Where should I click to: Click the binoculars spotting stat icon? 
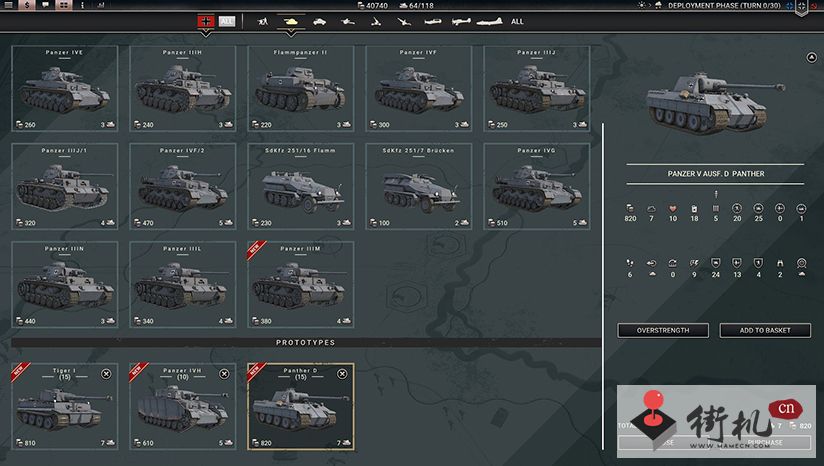780,263
